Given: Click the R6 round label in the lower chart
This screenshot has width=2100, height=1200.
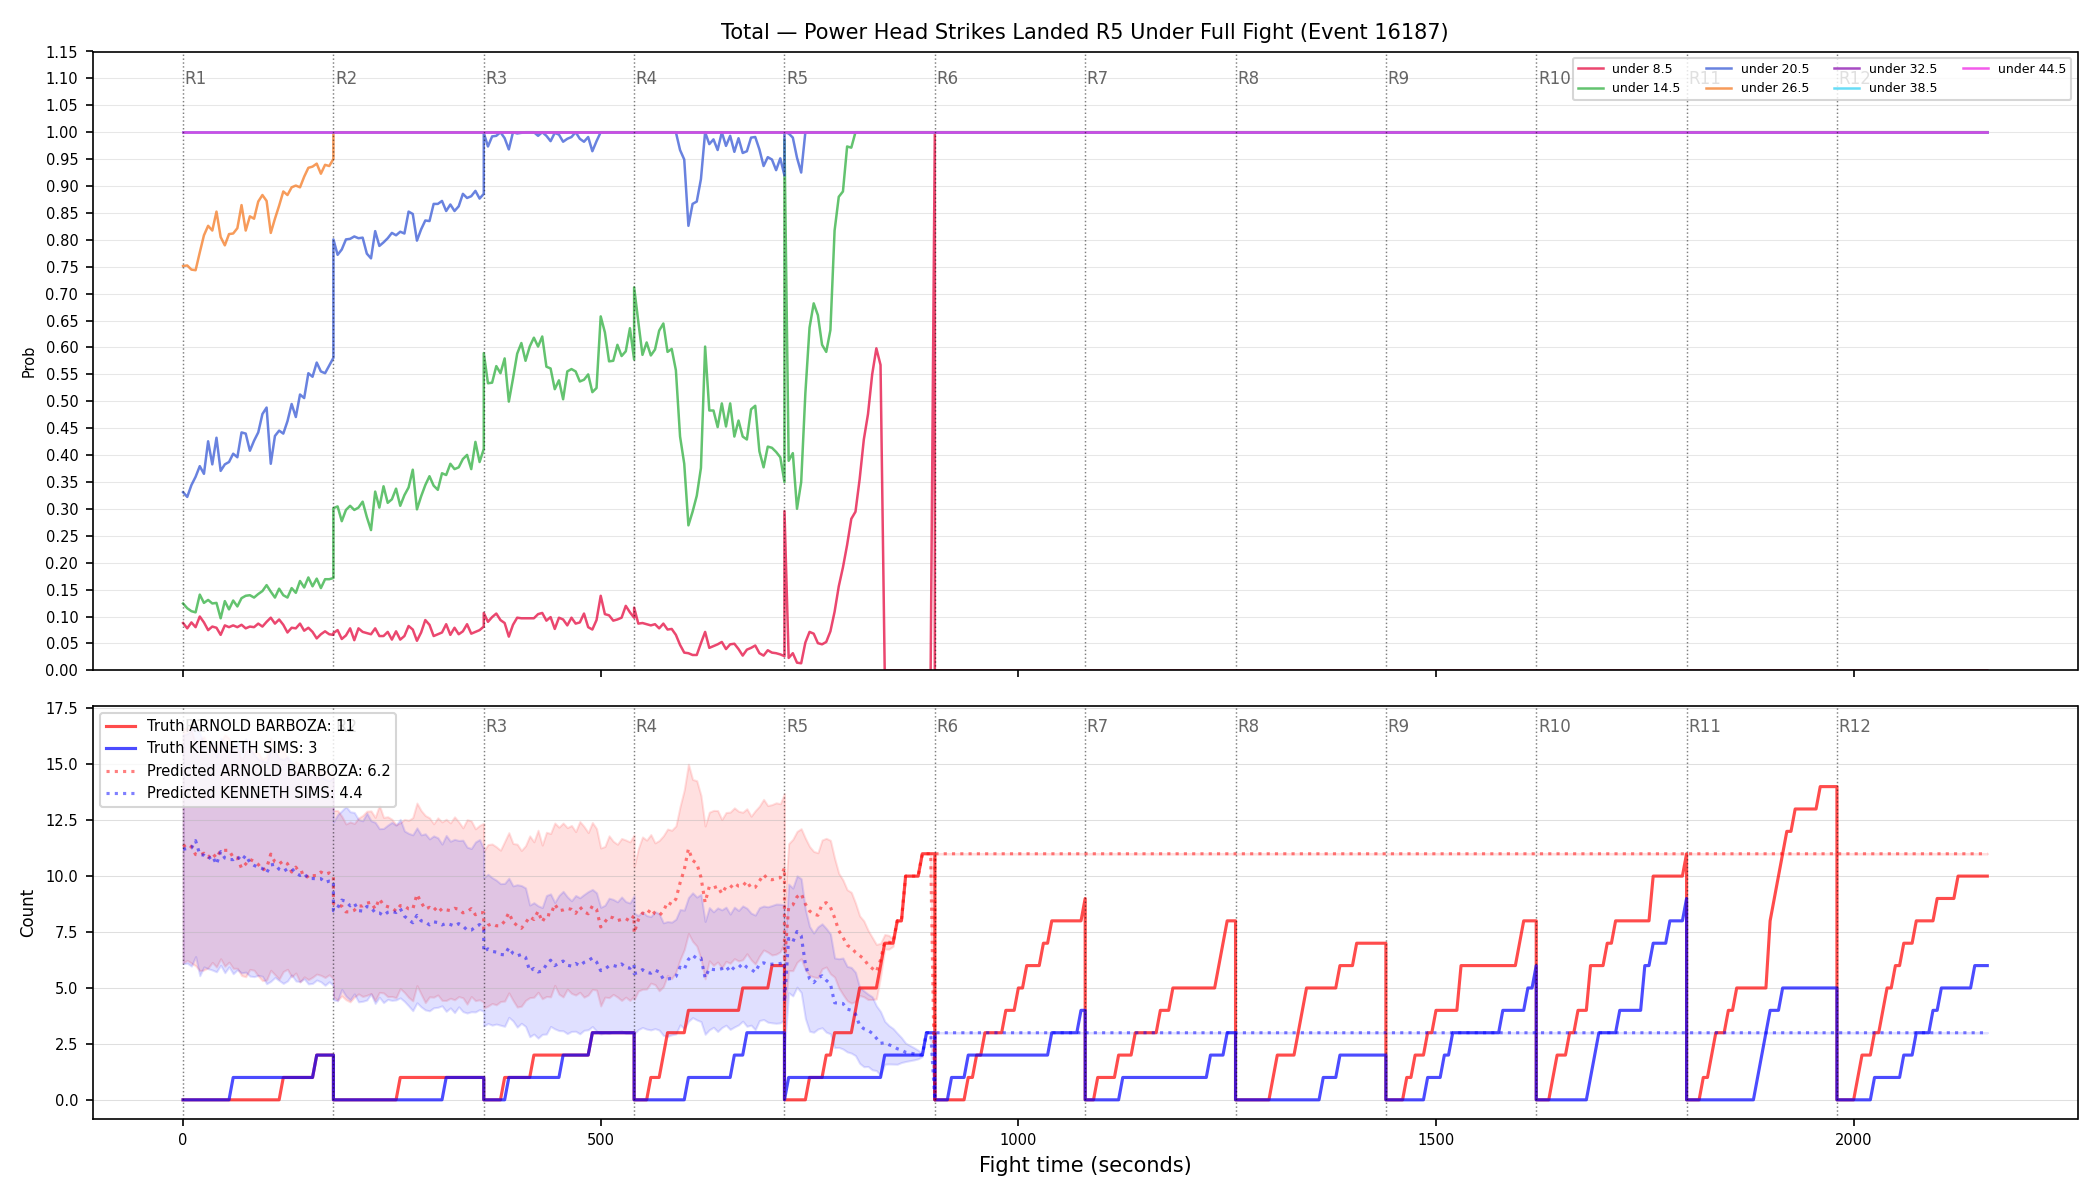Looking at the screenshot, I should [947, 726].
